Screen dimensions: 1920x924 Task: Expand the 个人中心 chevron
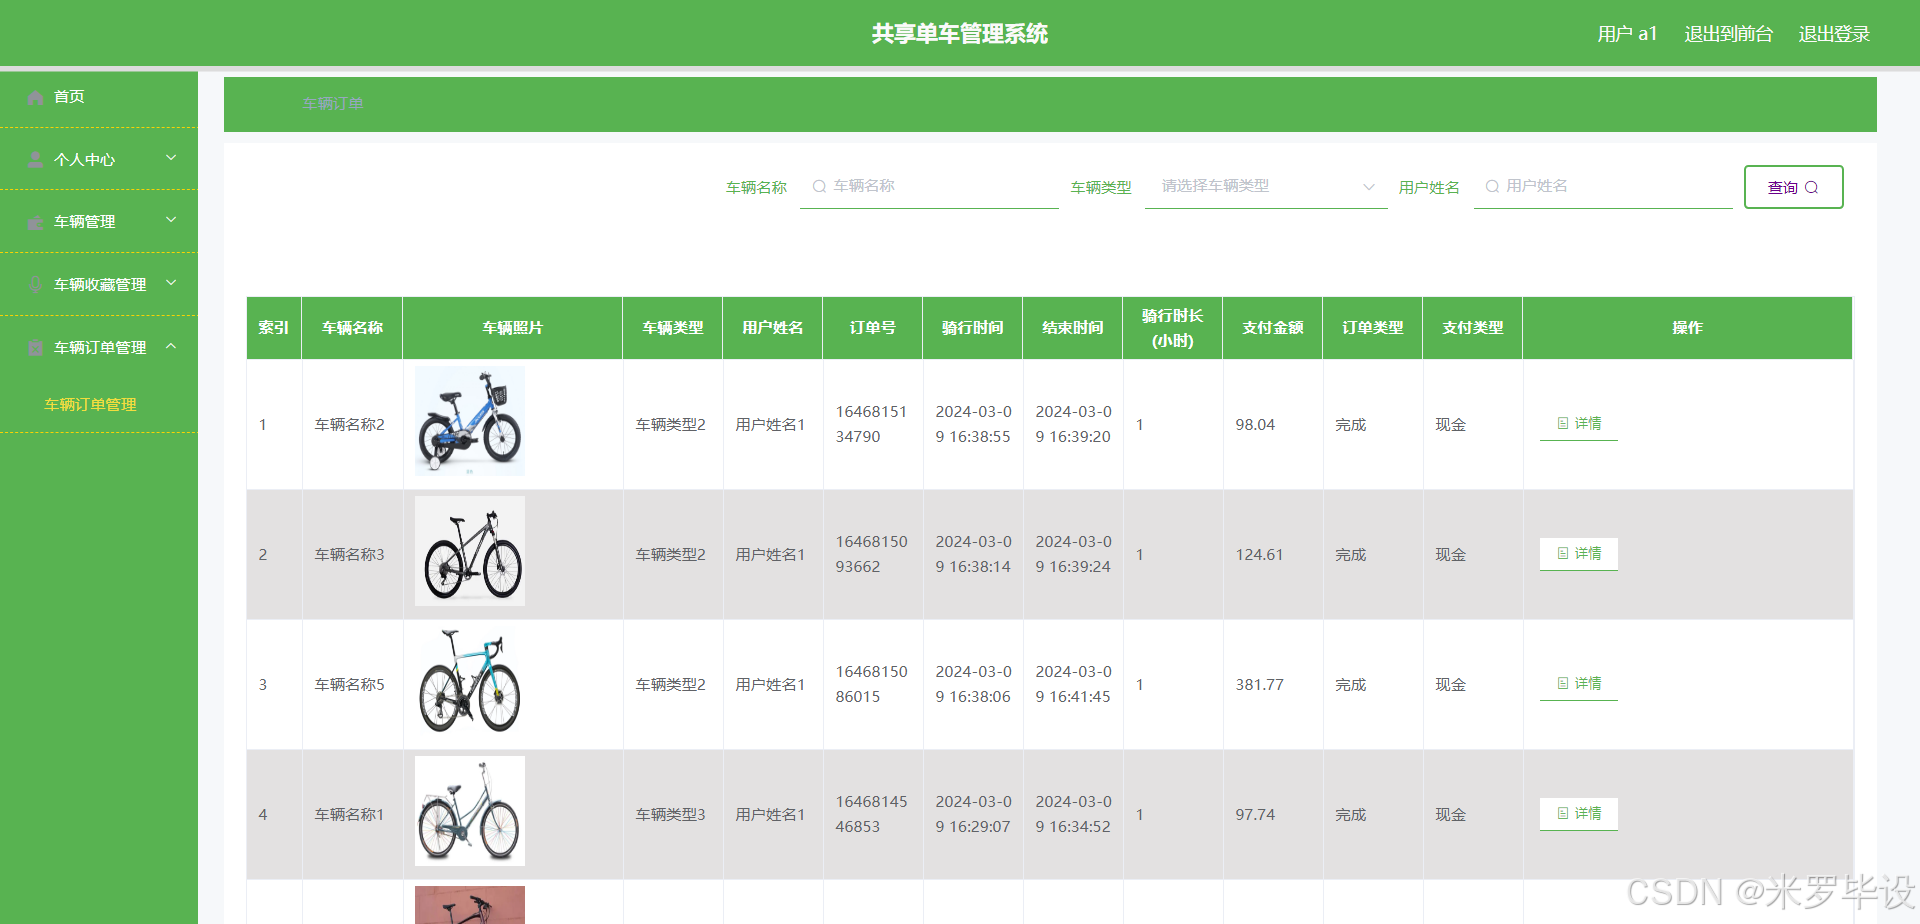[171, 158]
